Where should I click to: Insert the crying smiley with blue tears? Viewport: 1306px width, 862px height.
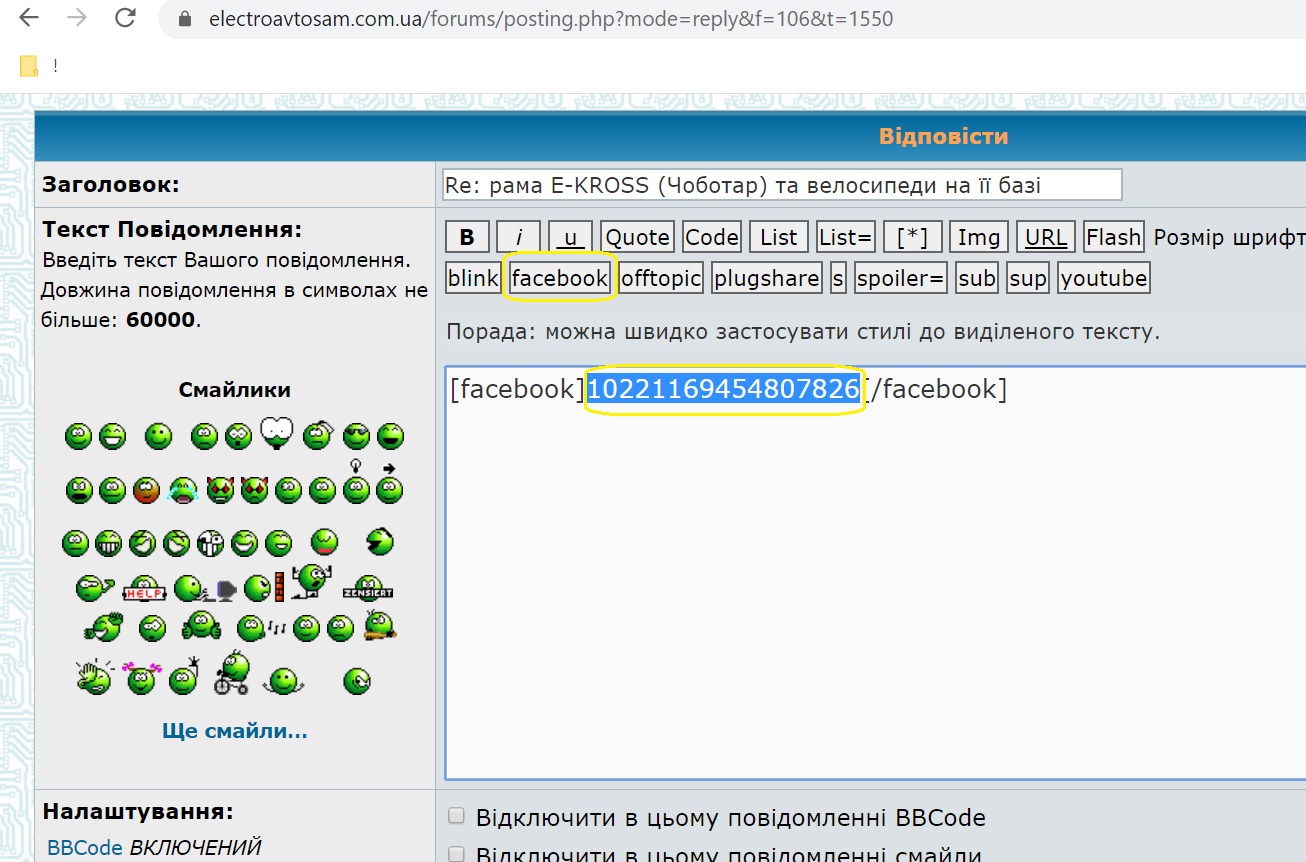(x=182, y=490)
